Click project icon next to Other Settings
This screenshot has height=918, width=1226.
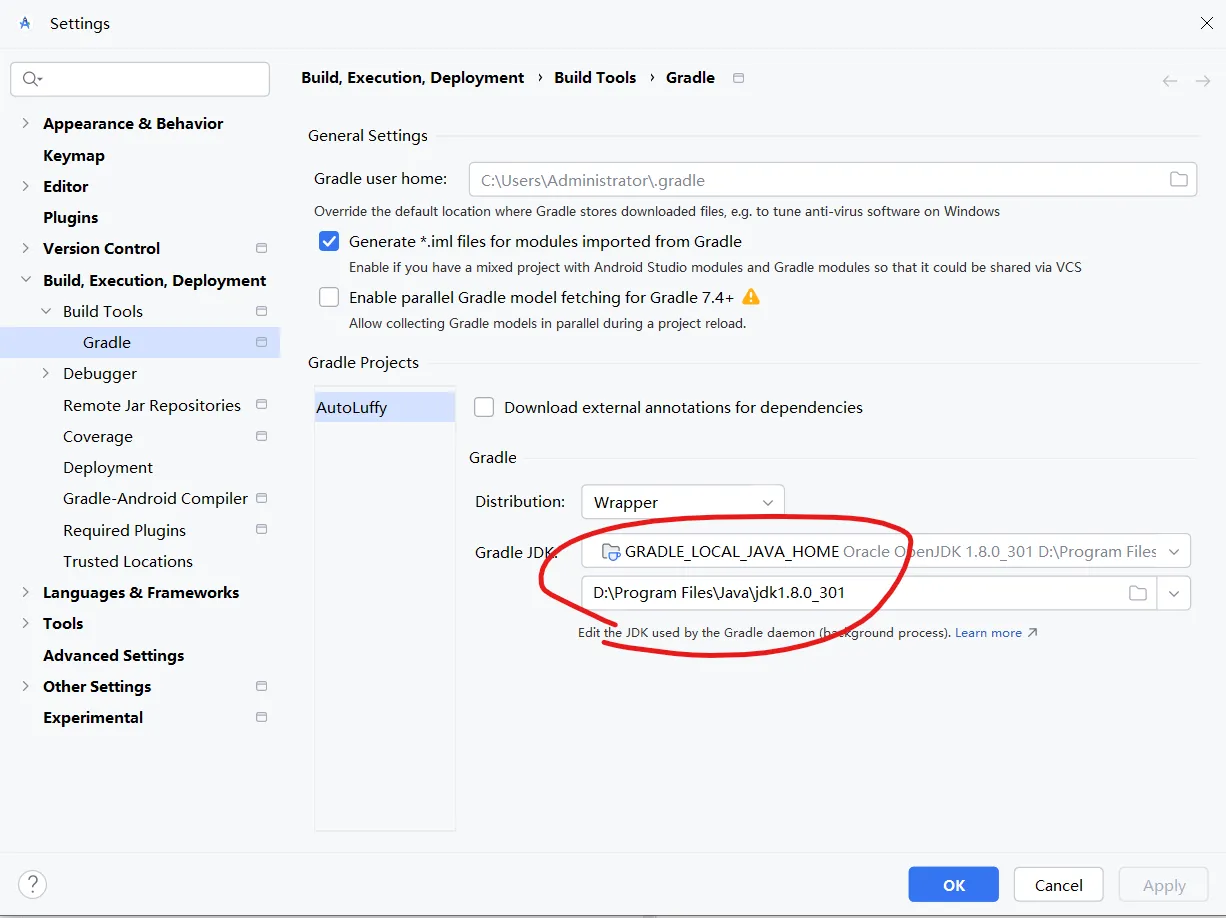pyautogui.click(x=261, y=686)
